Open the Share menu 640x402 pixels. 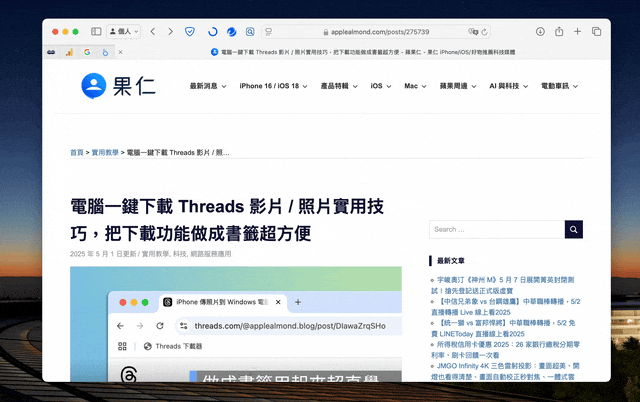click(x=559, y=31)
